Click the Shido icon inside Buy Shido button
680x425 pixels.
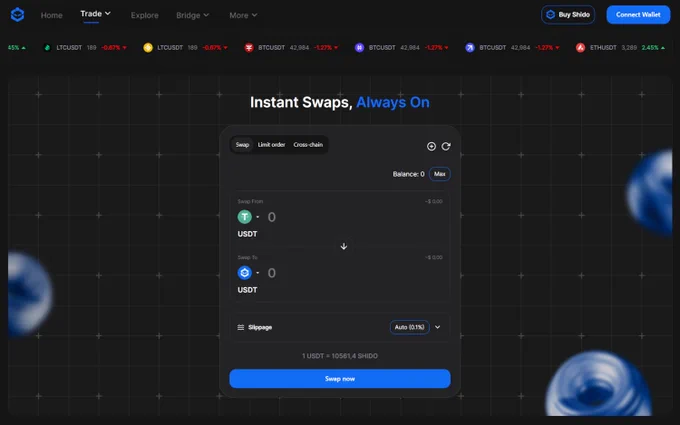(550, 15)
